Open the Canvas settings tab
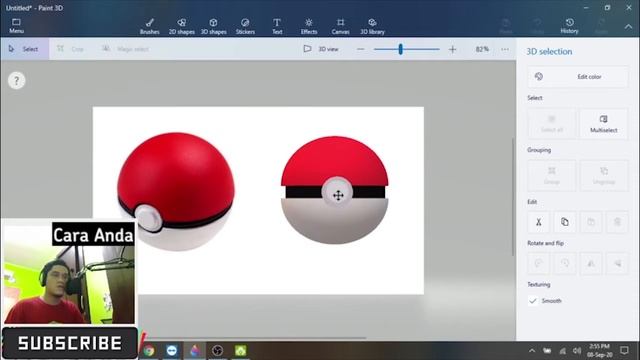The image size is (640, 360). point(340,26)
